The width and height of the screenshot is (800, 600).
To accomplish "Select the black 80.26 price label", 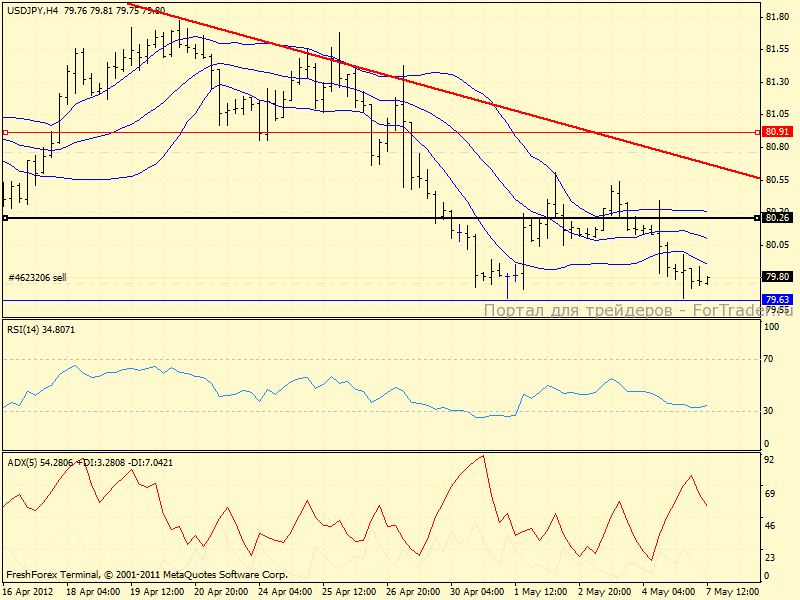I will coord(777,218).
